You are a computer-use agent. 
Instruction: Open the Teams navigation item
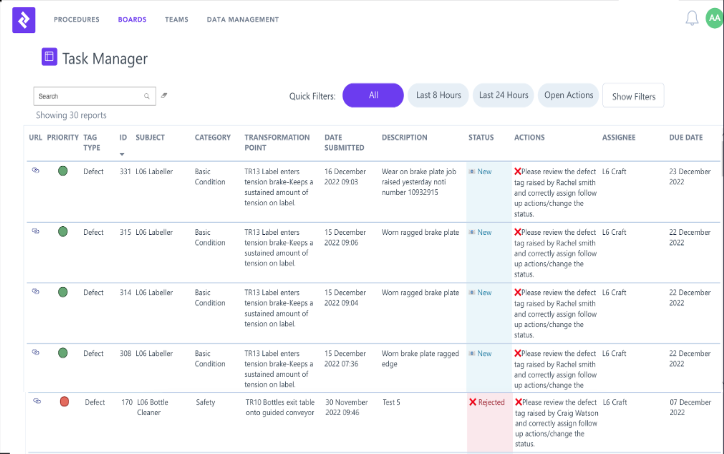176,19
